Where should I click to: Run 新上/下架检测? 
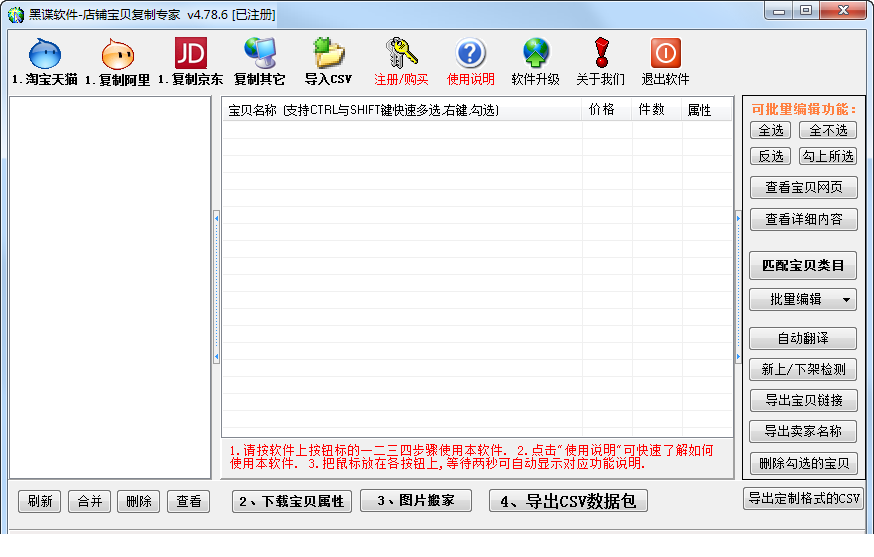coord(803,369)
